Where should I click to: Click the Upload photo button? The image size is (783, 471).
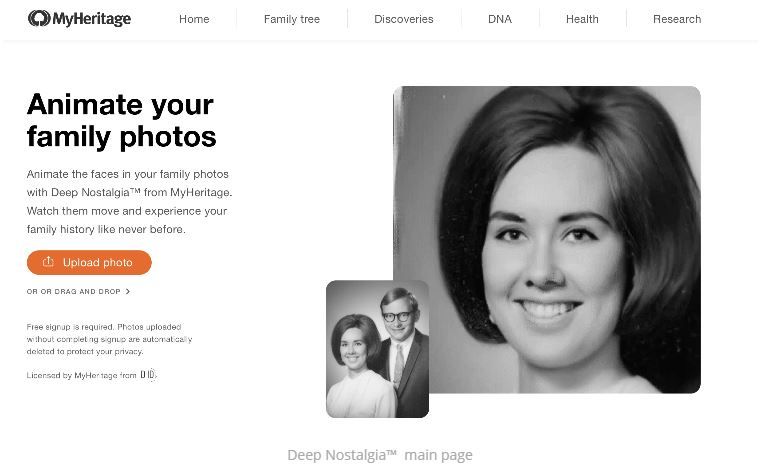pos(89,262)
